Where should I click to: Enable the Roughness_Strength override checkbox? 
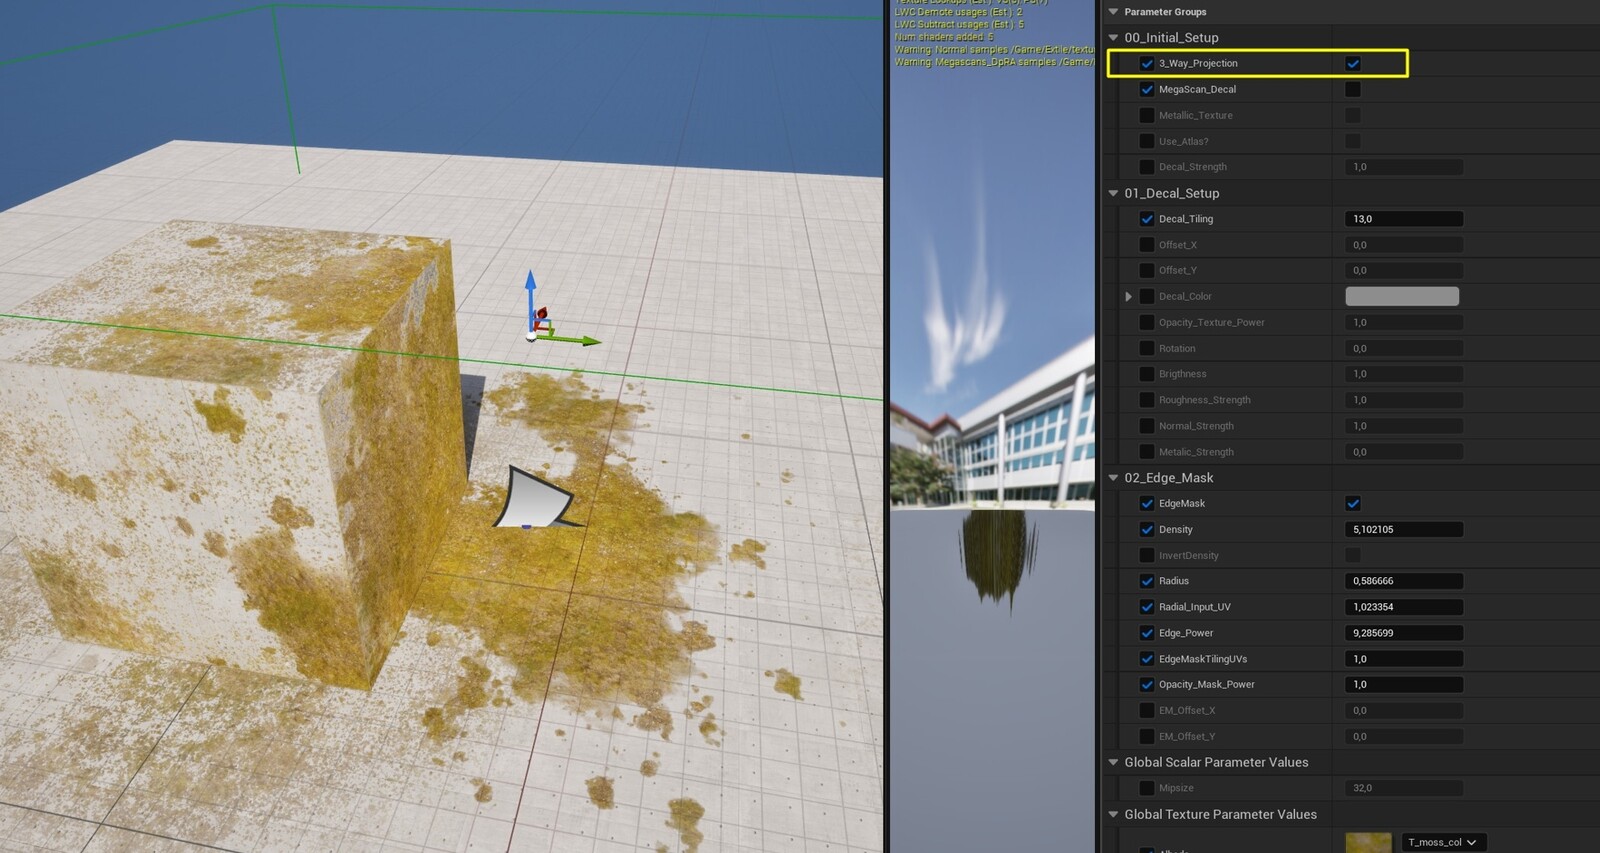click(1147, 400)
